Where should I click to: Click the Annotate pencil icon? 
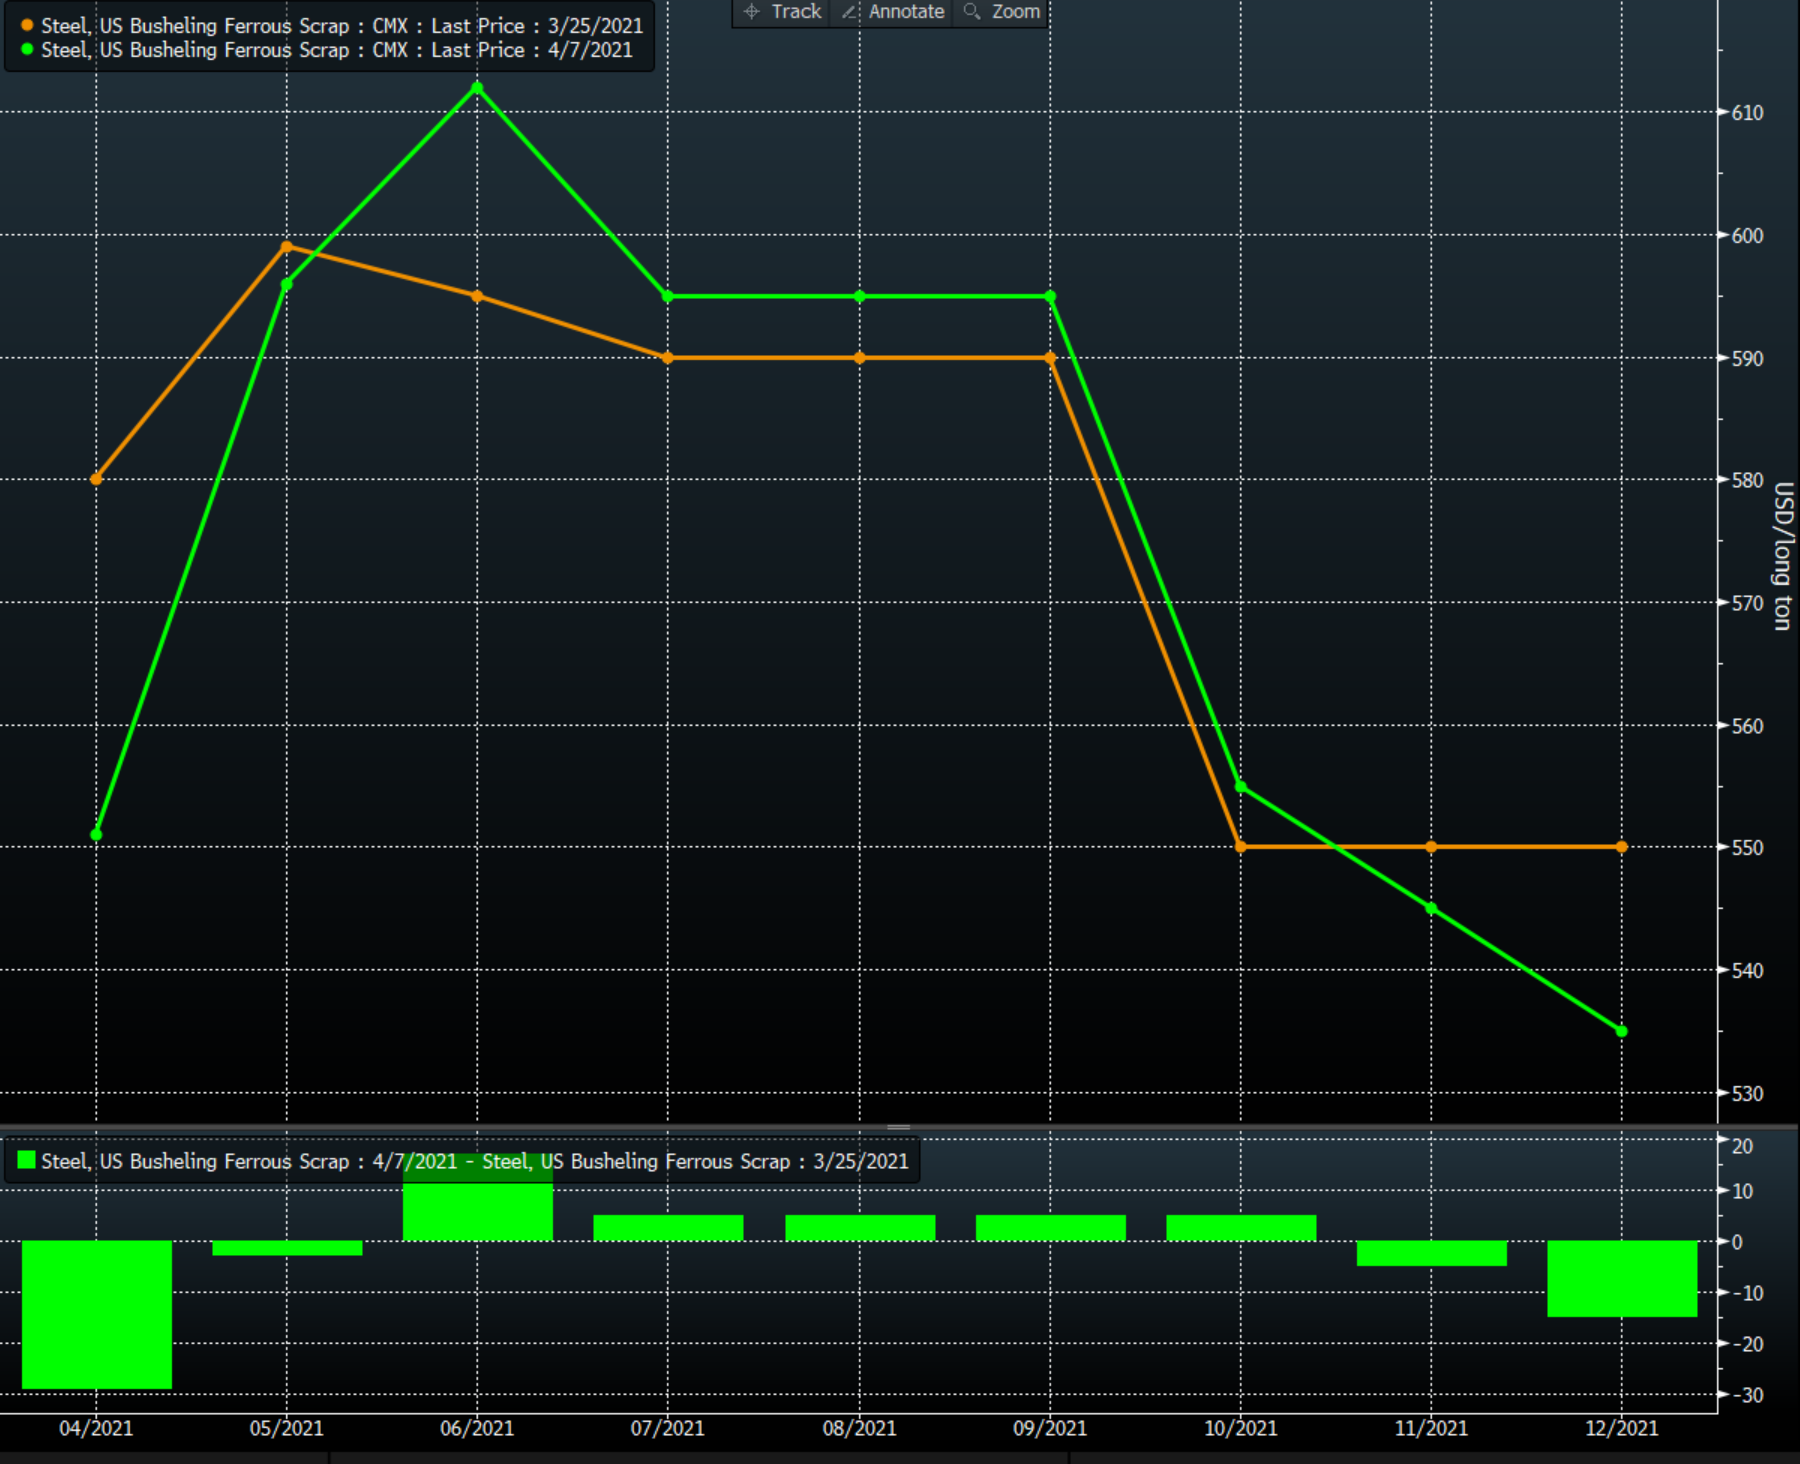point(849,12)
